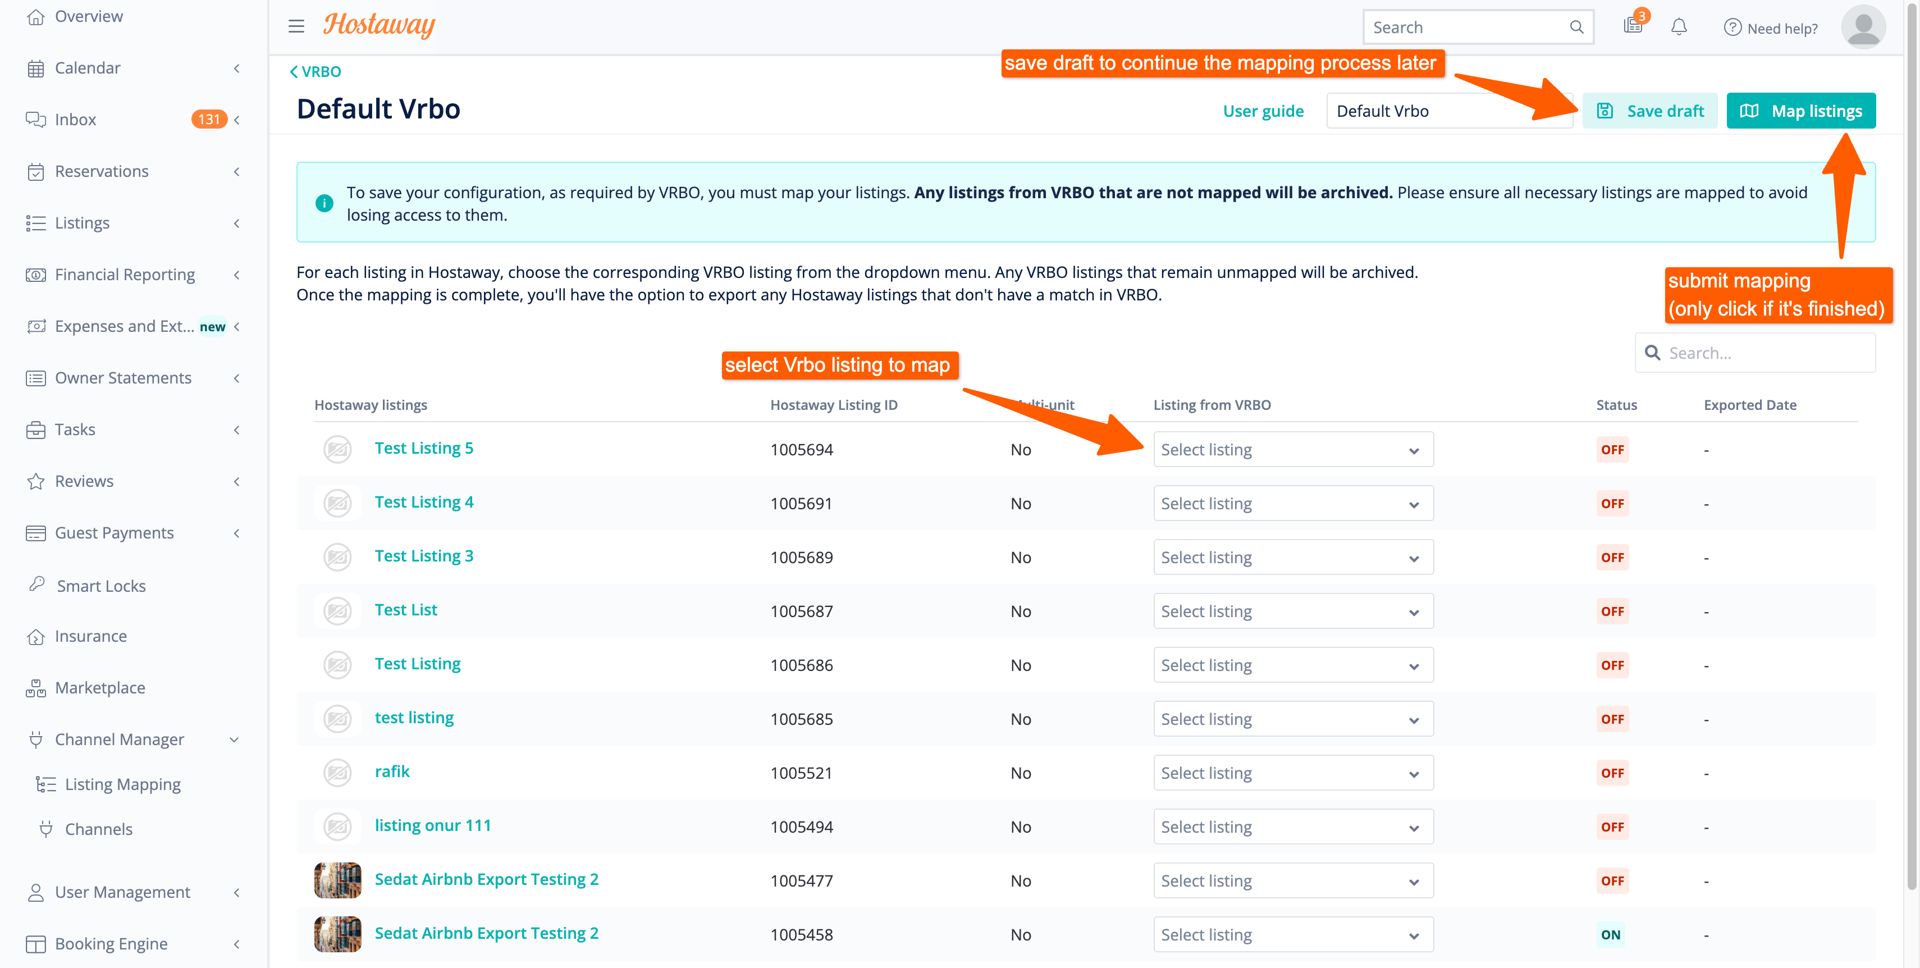Open the hamburger menu icon
This screenshot has height=968, width=1920.
pos(296,26)
